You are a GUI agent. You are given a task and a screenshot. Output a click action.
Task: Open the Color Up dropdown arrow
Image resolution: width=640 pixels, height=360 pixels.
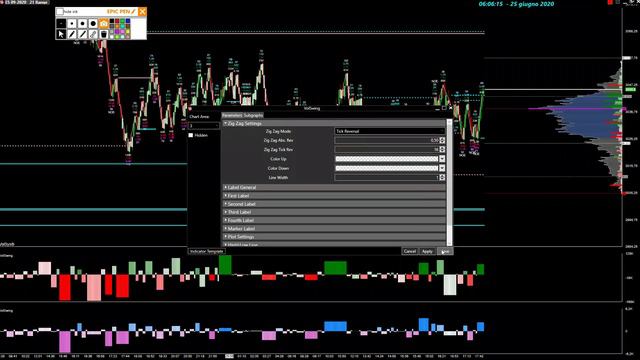coord(442,159)
